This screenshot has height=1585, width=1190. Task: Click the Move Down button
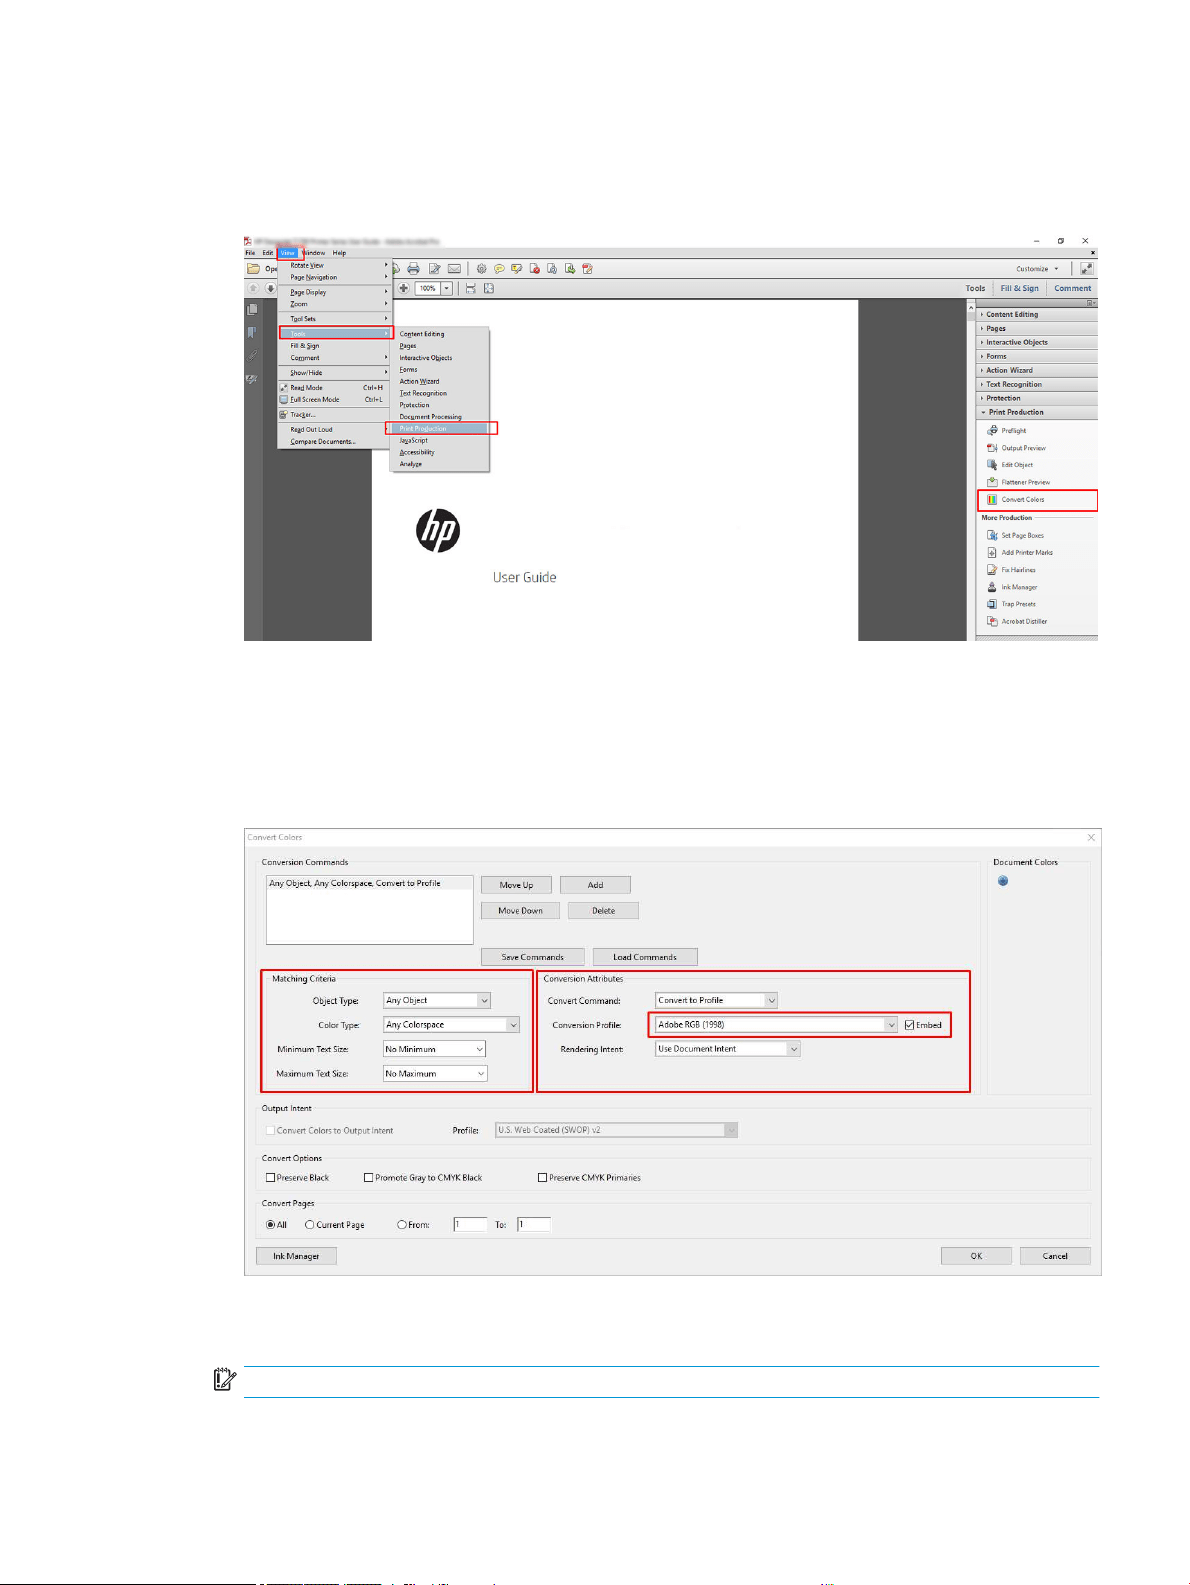tap(520, 911)
